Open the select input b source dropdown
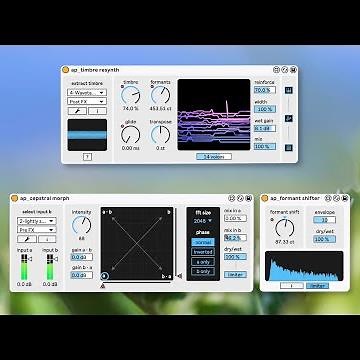 [37, 221]
